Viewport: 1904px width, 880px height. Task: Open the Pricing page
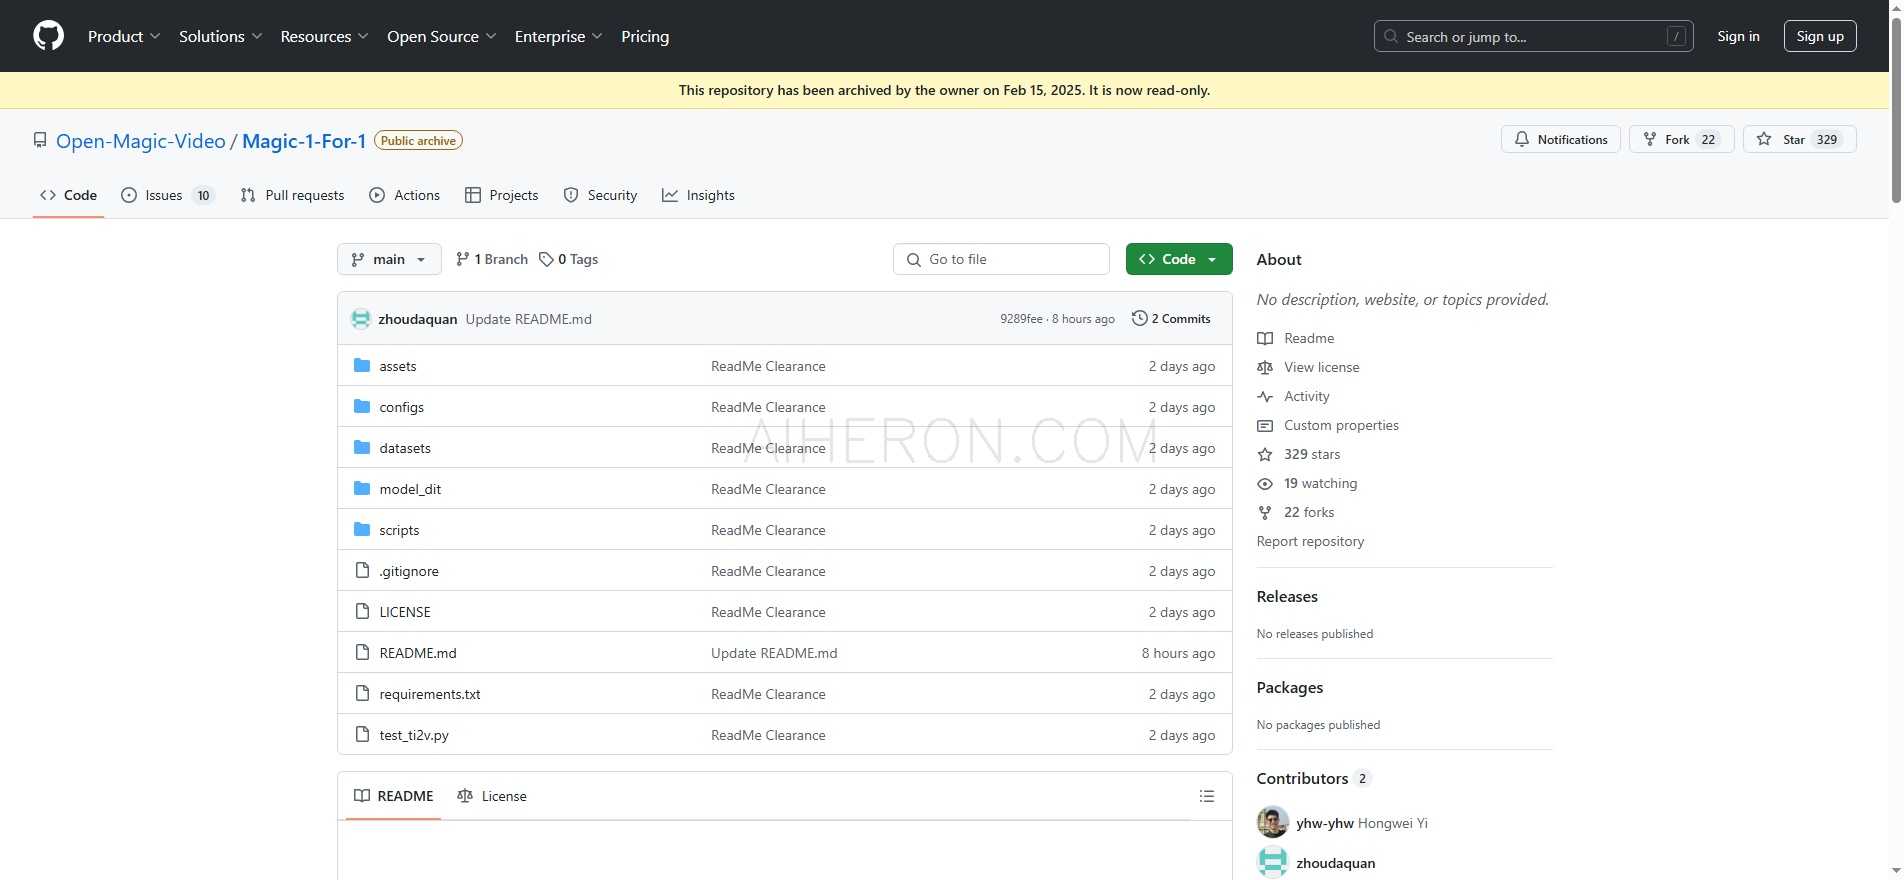pyautogui.click(x=645, y=36)
